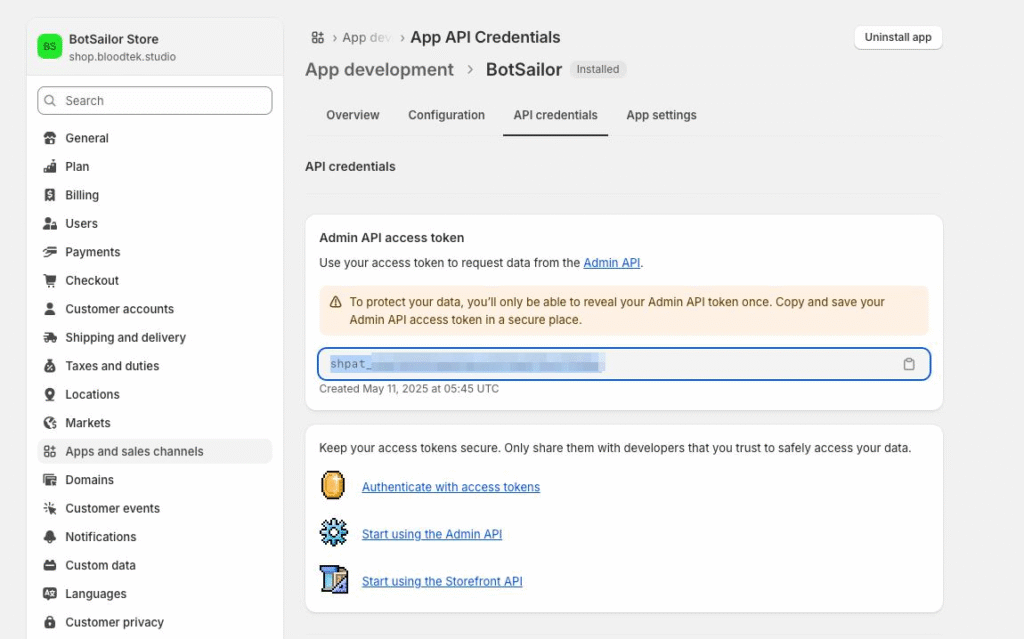Open the Admin API link
This screenshot has width=1024, height=639.
tap(611, 263)
